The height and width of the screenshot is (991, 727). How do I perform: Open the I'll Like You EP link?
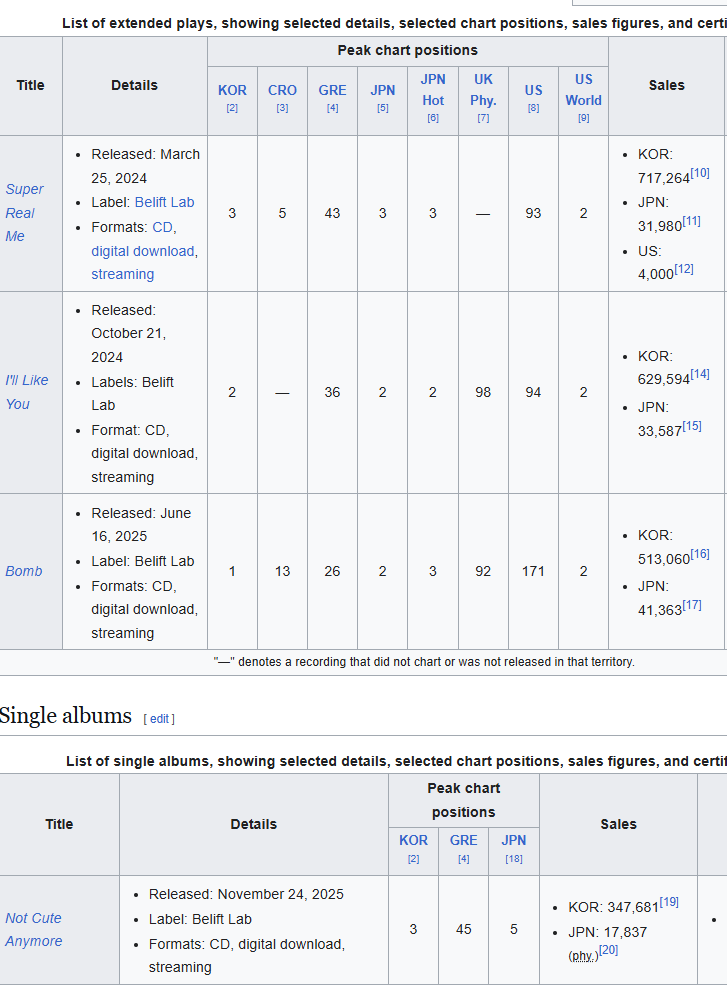(27, 392)
